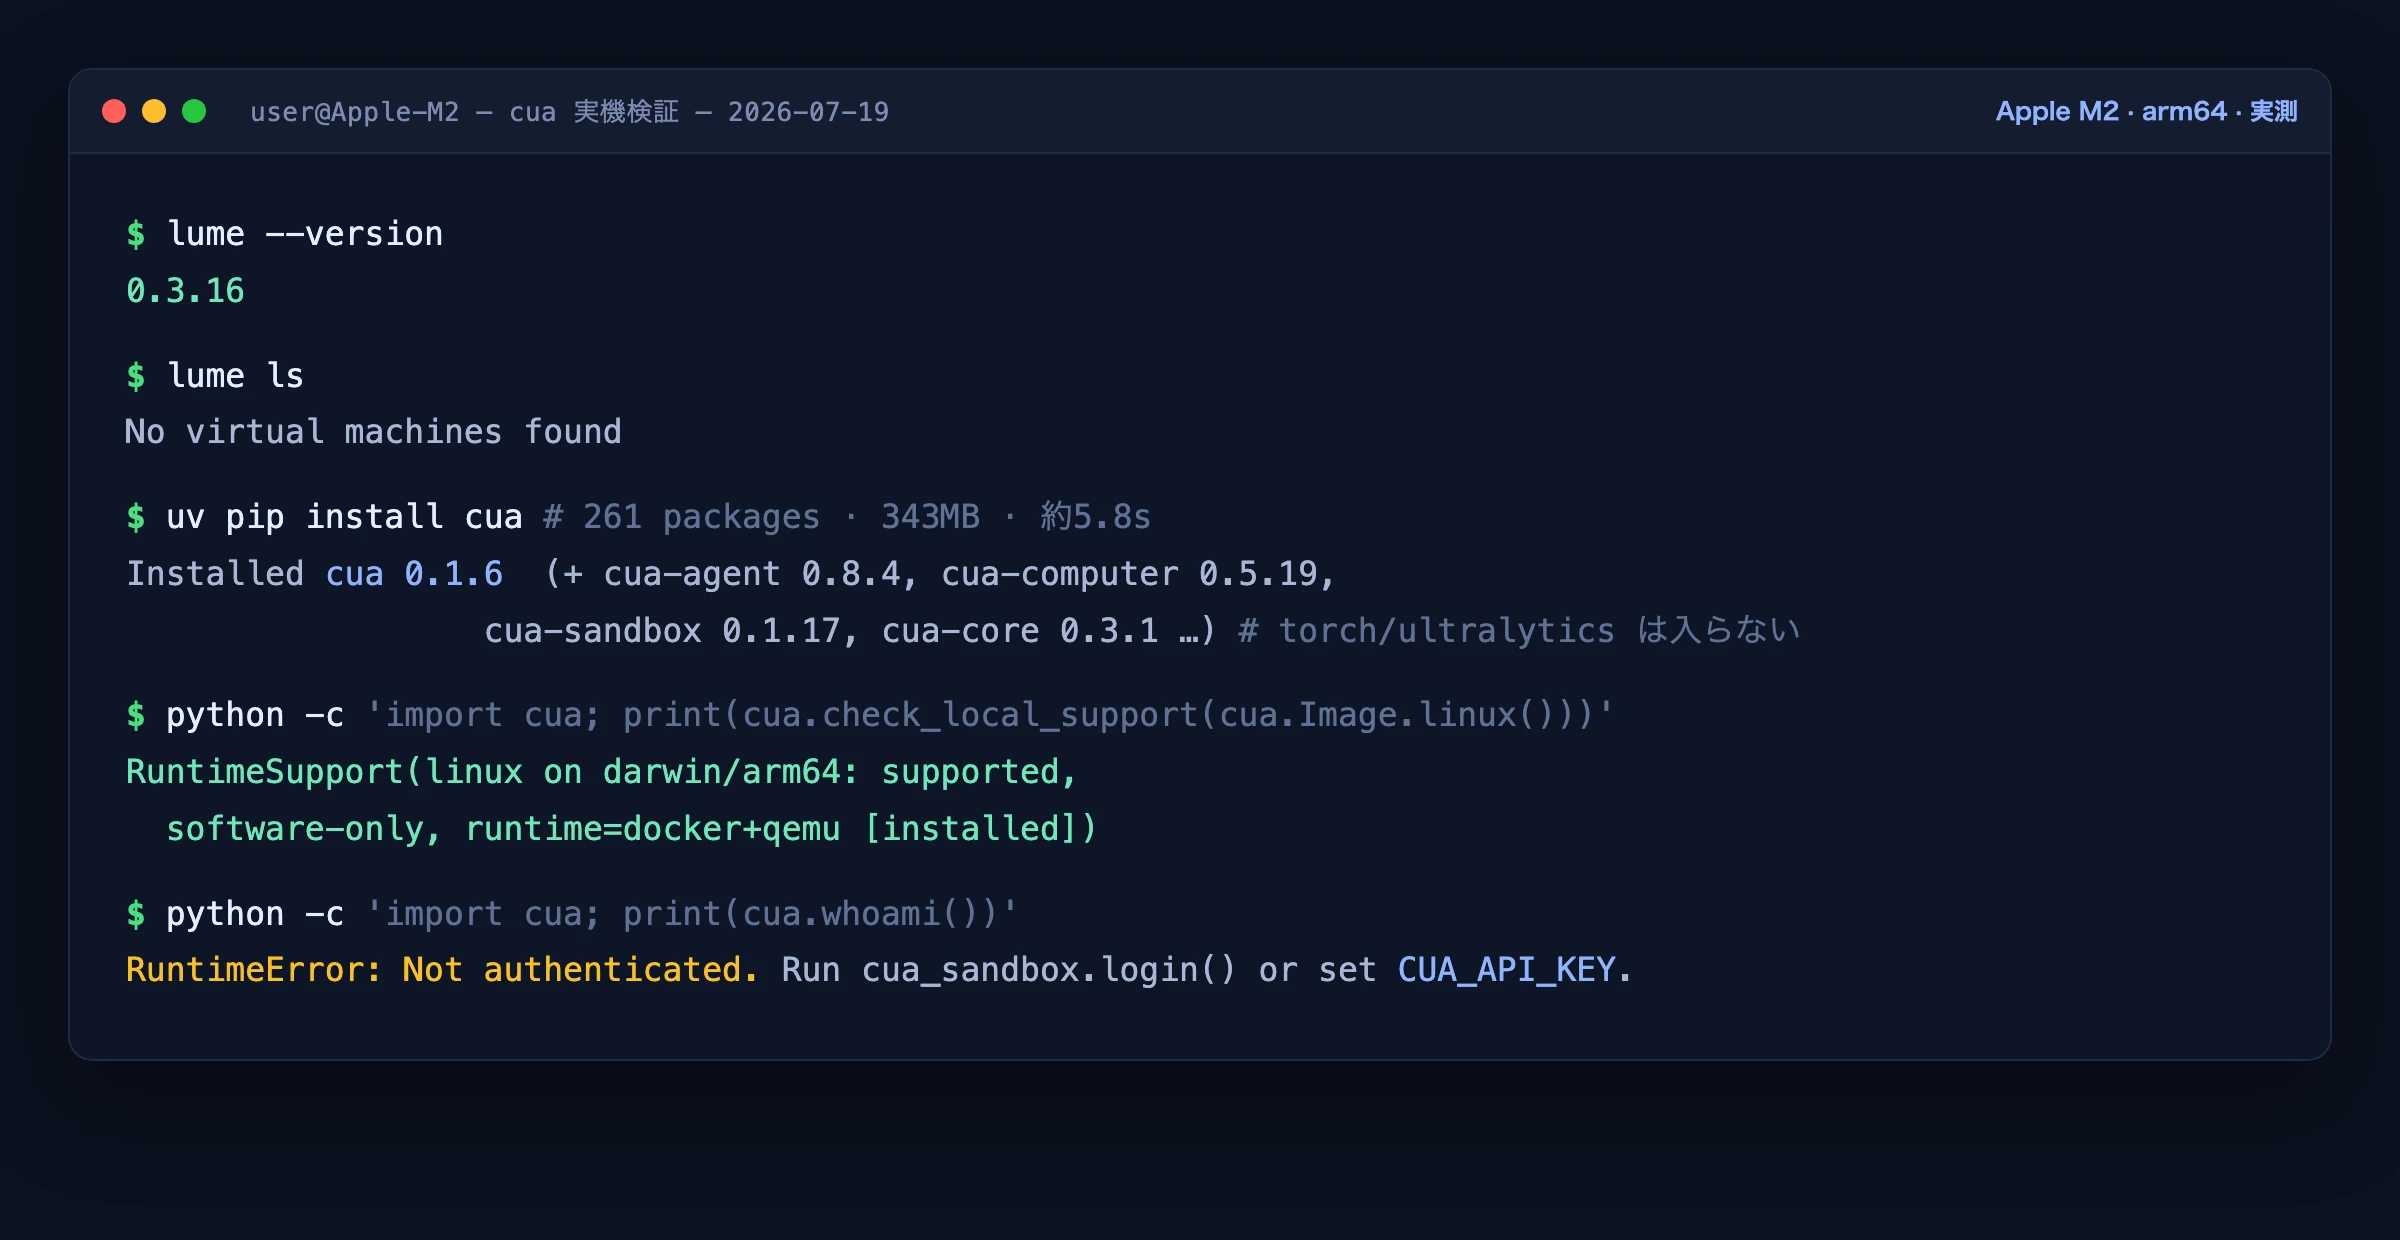Click the '# torch/ultralytics は入らない' comment
Screen dimensions: 2400x1240
(x=1519, y=631)
